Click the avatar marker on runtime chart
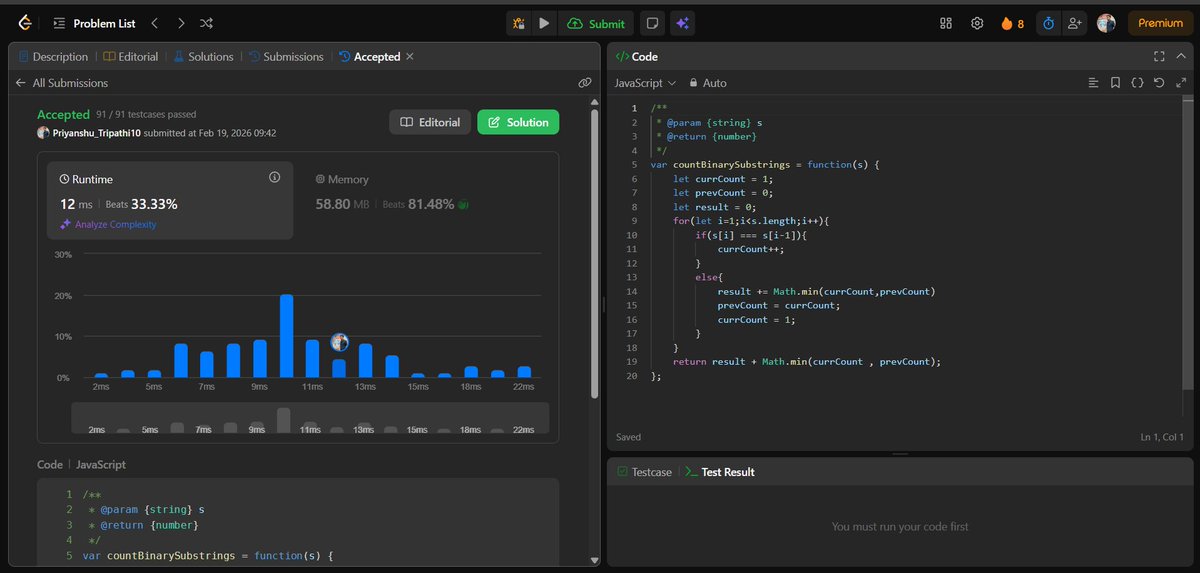The image size is (1200, 573). [339, 342]
